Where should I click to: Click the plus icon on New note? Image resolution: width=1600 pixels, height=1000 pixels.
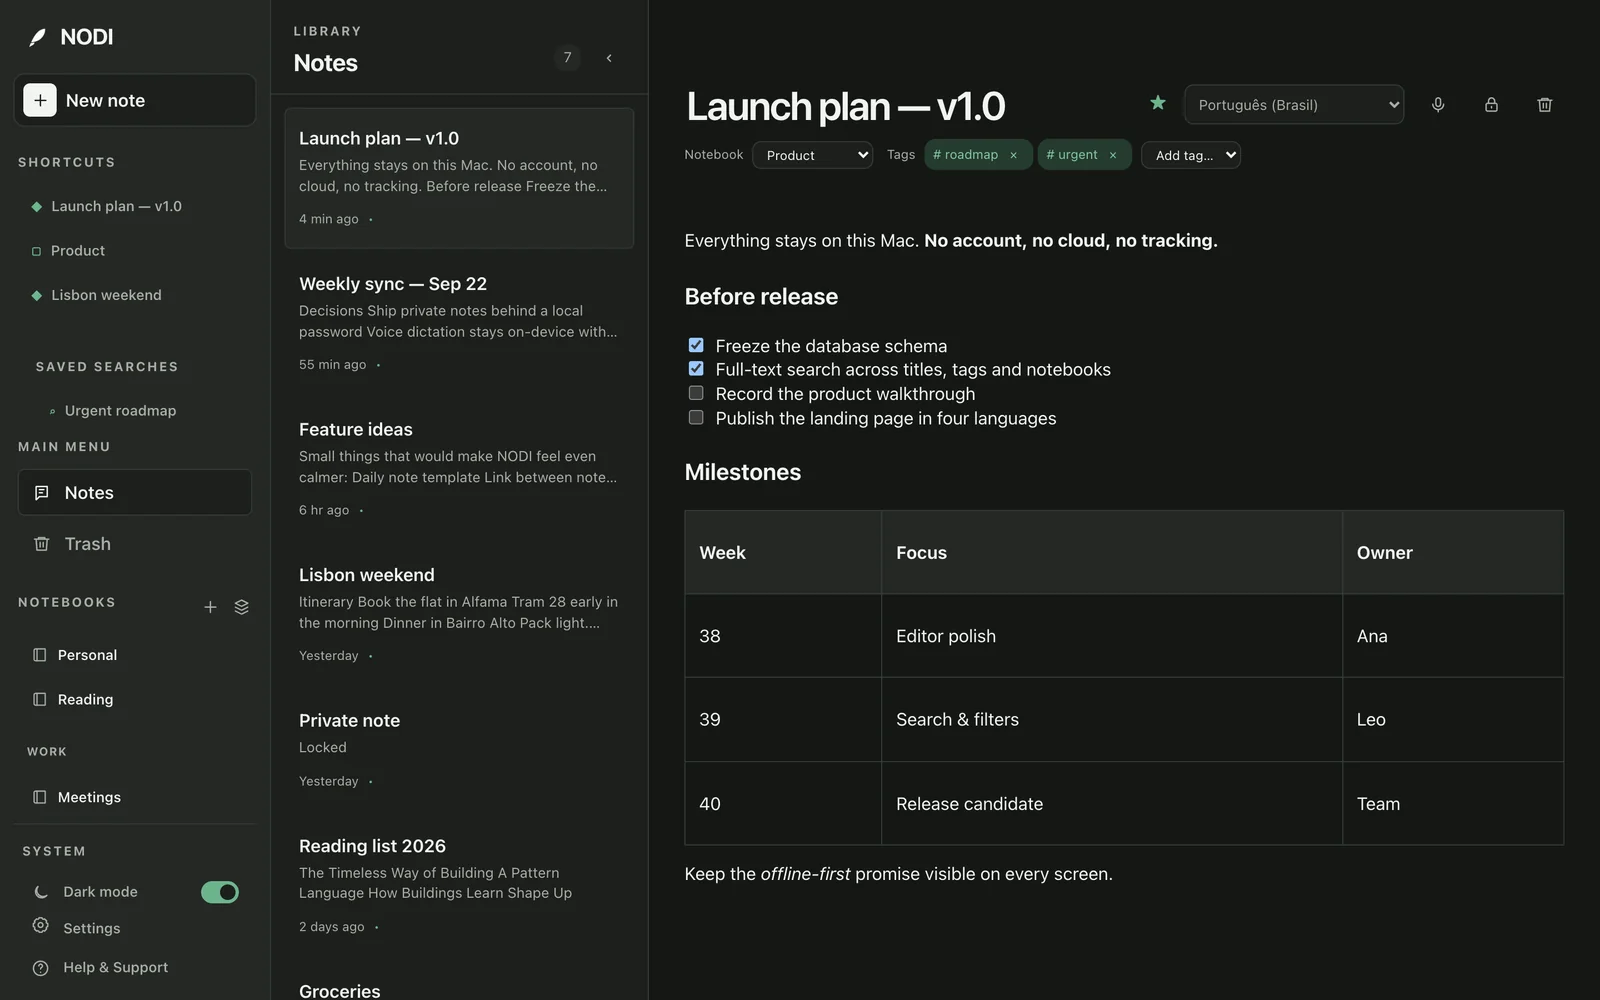coord(40,100)
